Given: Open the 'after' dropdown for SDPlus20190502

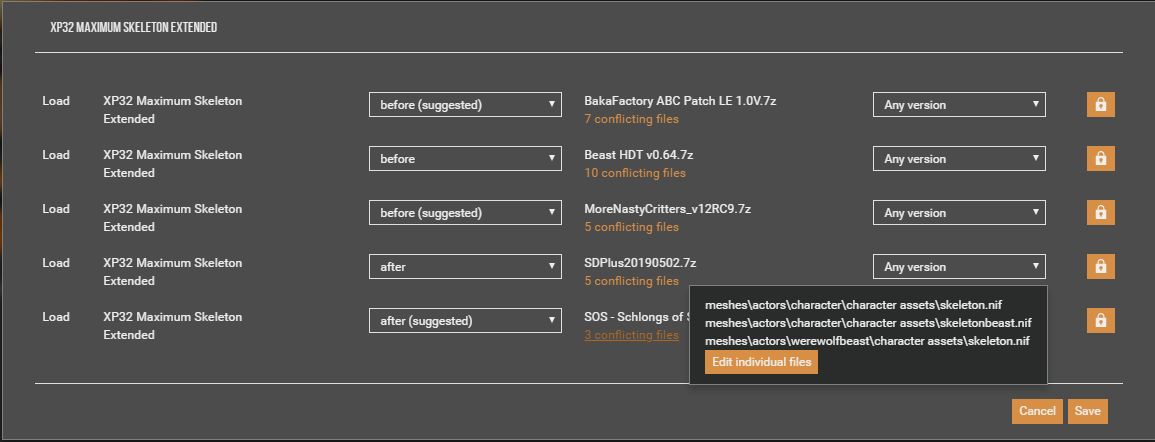Looking at the screenshot, I should (x=465, y=267).
